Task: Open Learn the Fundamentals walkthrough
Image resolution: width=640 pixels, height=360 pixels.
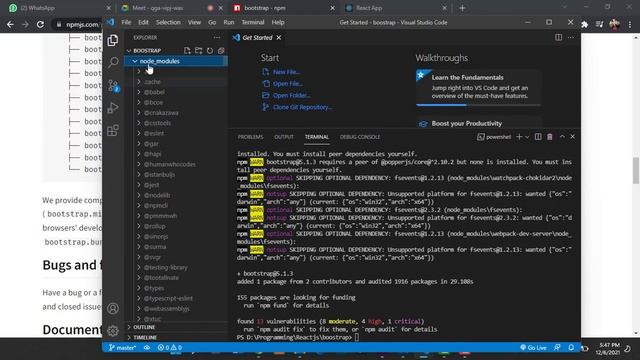Action: [478, 87]
